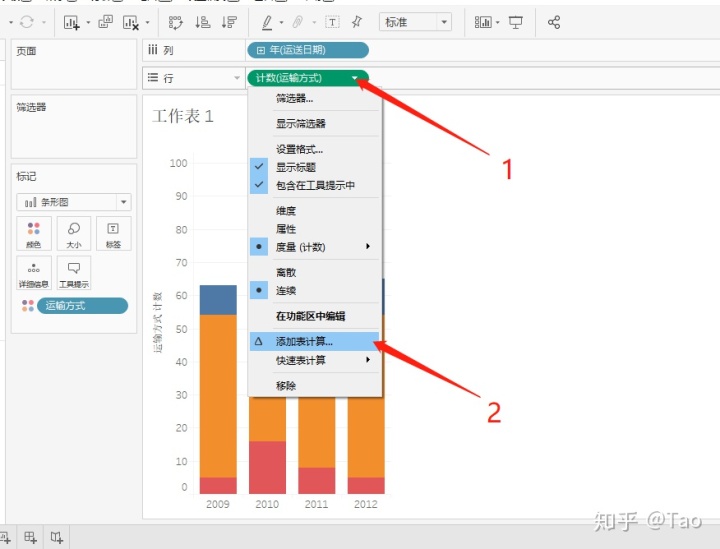Open 快速表计算 submenu

pyautogui.click(x=315, y=360)
